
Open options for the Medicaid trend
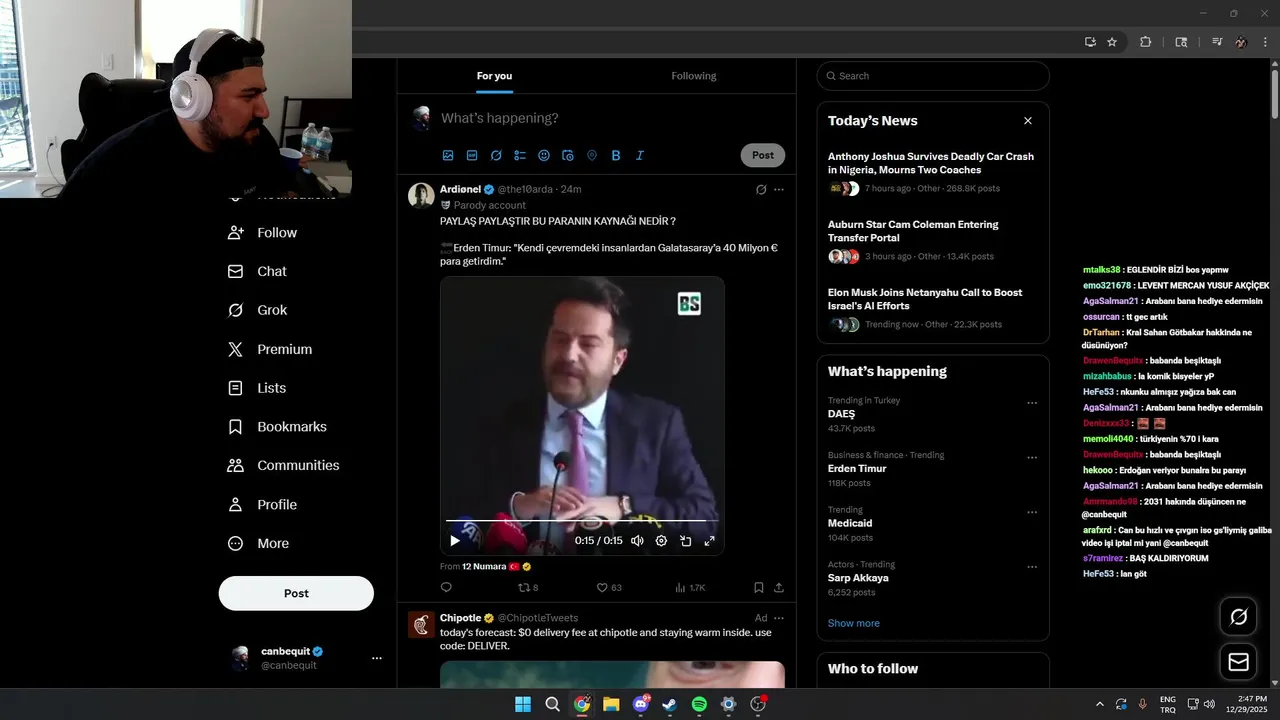1032,512
